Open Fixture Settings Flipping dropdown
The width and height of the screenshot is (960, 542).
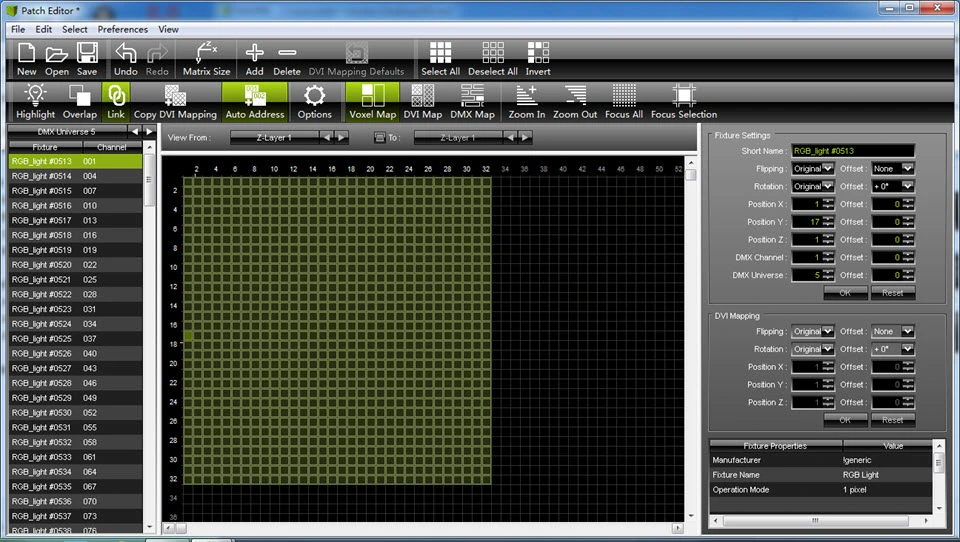click(812, 168)
